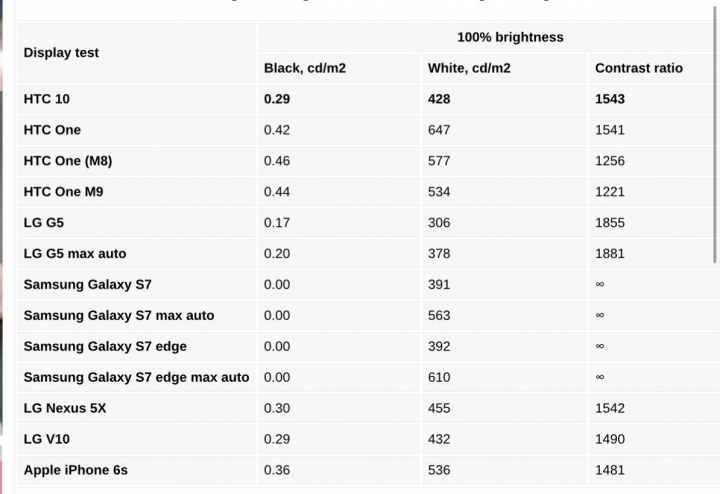Click the Samsung Galaxy S7 edge row label
This screenshot has width=720, height=494.
105,346
